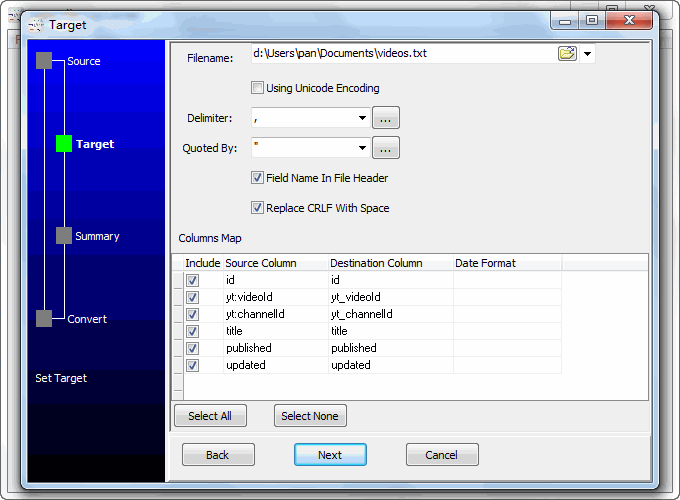The height and width of the screenshot is (500, 680).
Task: Uncheck the Include box for yt:videoId
Action: (192, 297)
